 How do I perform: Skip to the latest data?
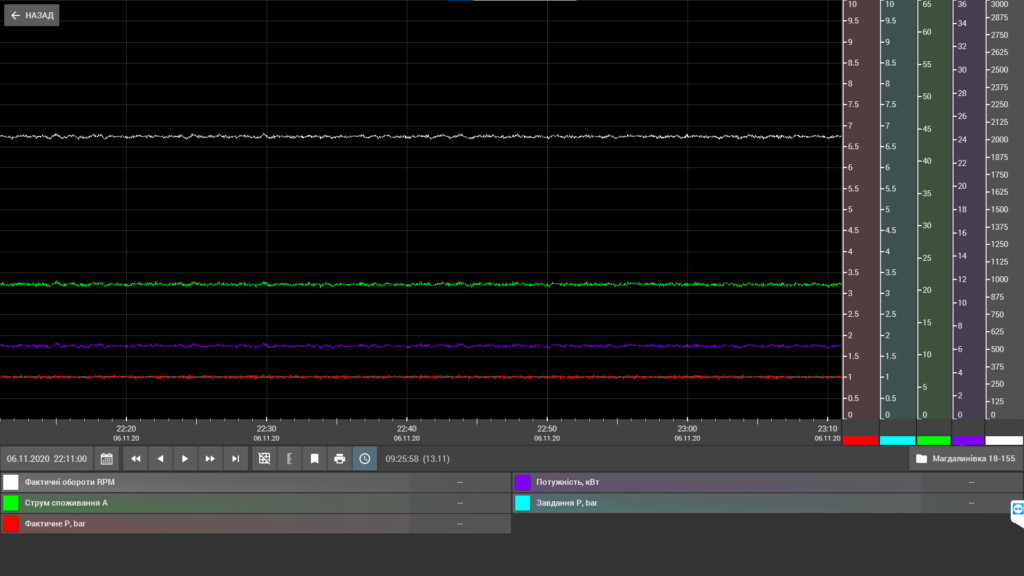(x=235, y=459)
